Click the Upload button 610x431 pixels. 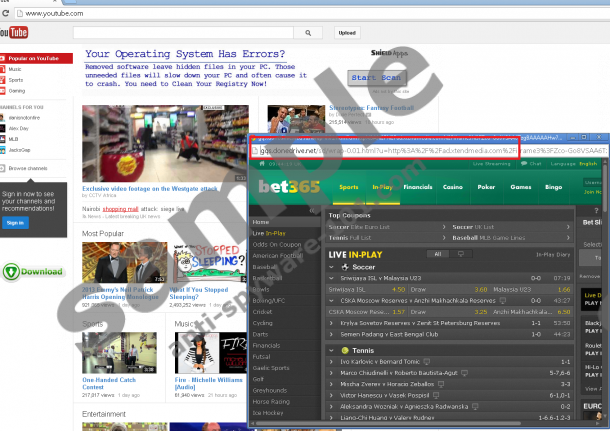point(346,33)
